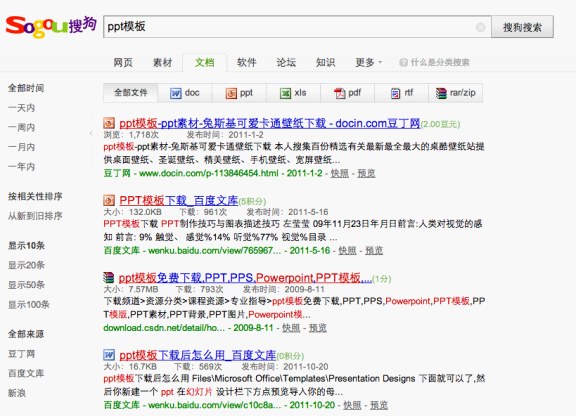577x417 pixels.
Task: Click the question mark help icon
Action: 403,63
